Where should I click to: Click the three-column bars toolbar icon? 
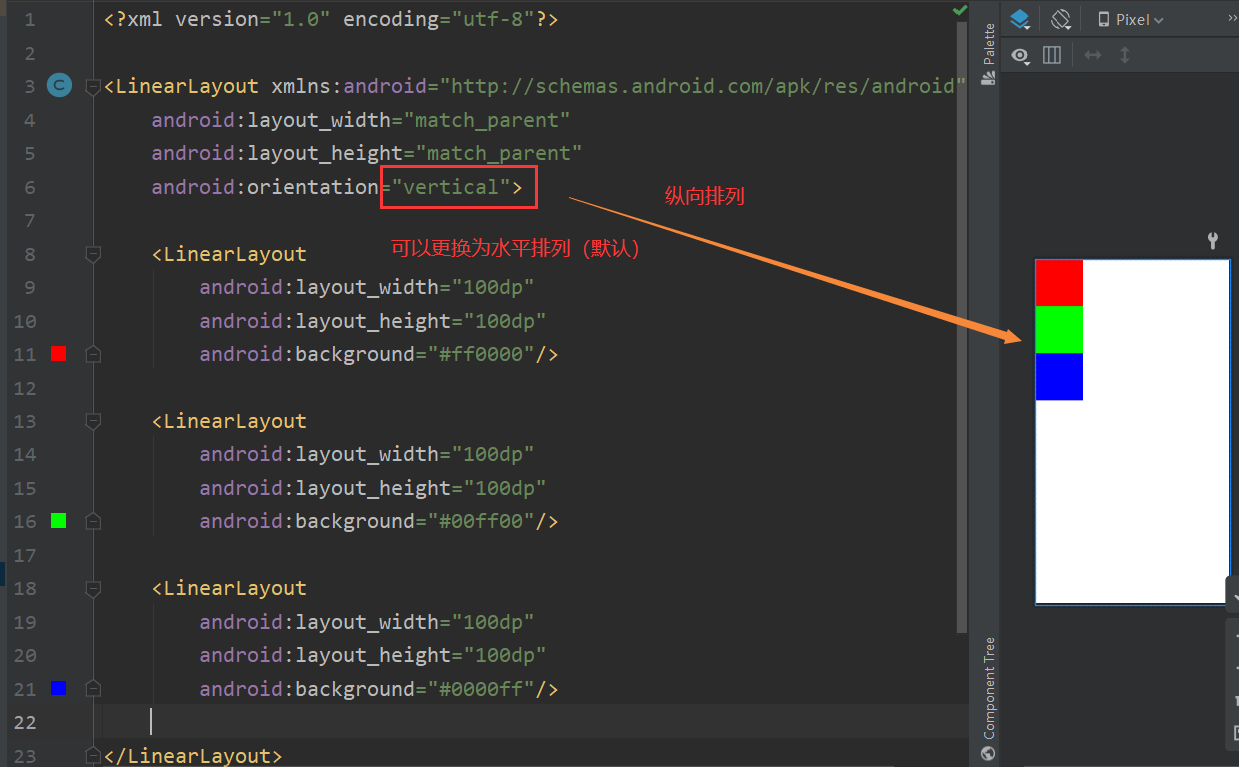click(1052, 55)
